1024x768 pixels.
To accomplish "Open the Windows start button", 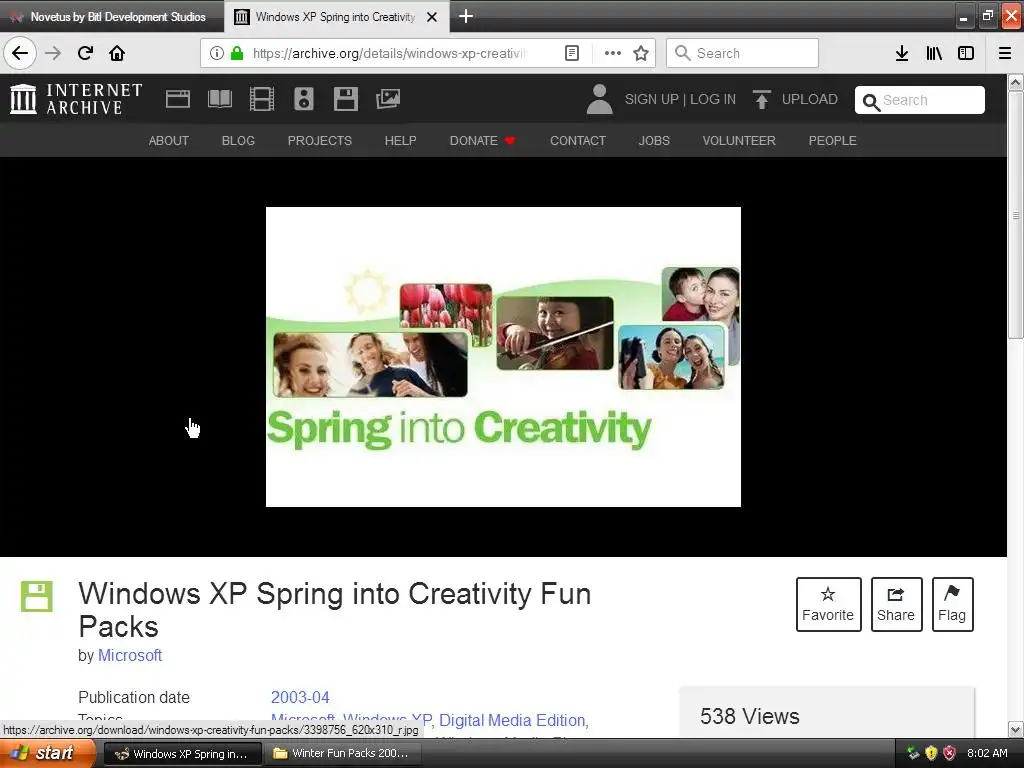I will click(x=47, y=753).
